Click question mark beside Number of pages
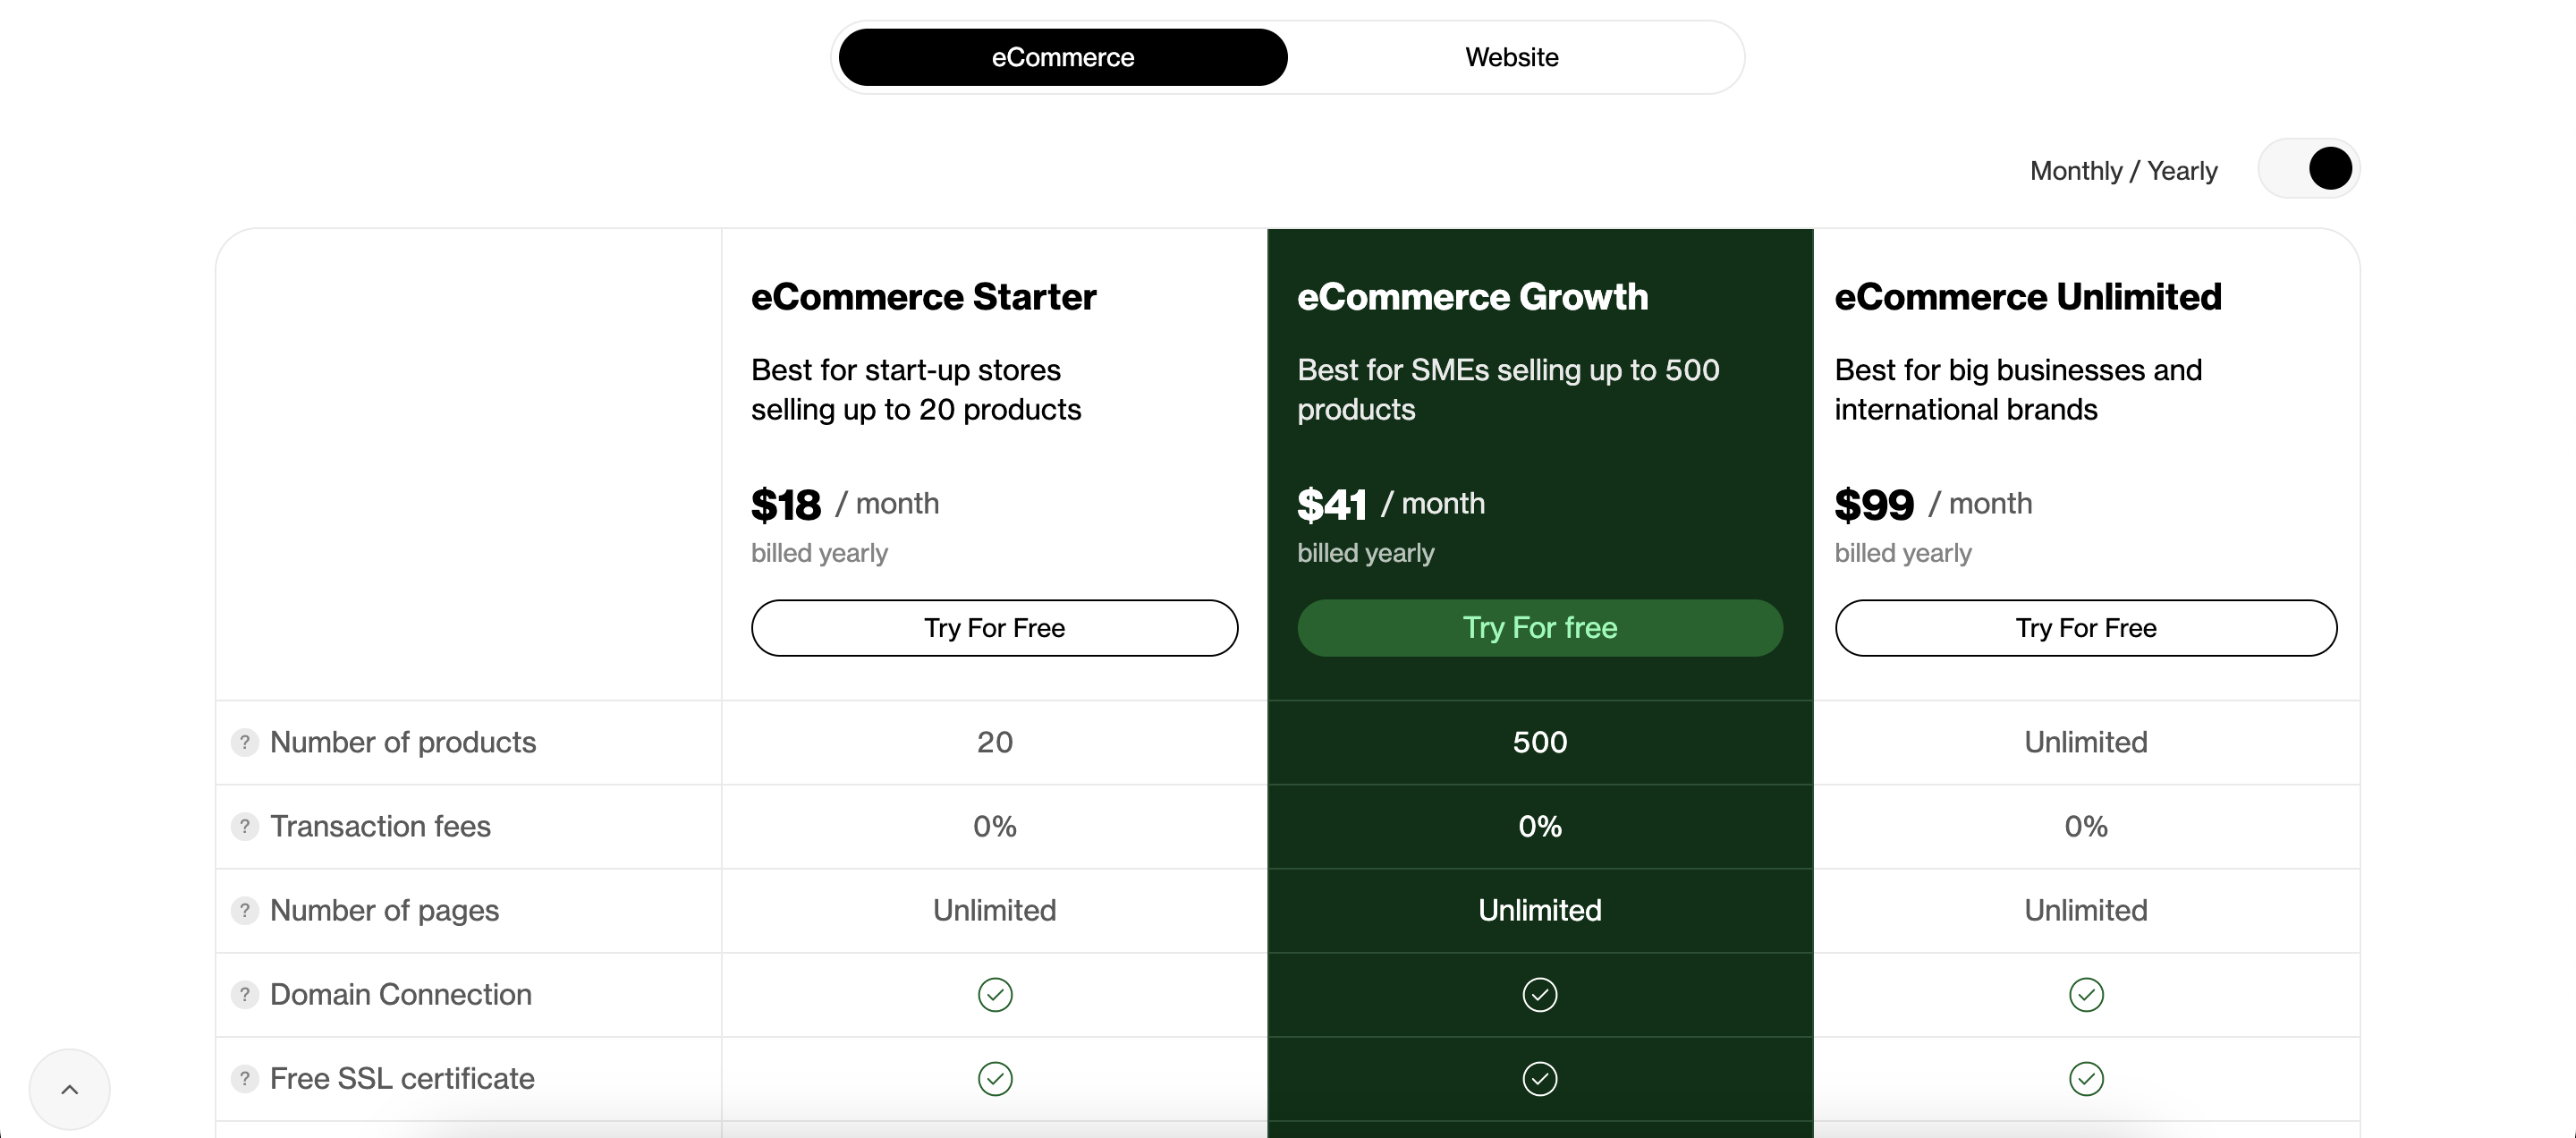Viewport: 2576px width, 1138px height. pyautogui.click(x=244, y=910)
